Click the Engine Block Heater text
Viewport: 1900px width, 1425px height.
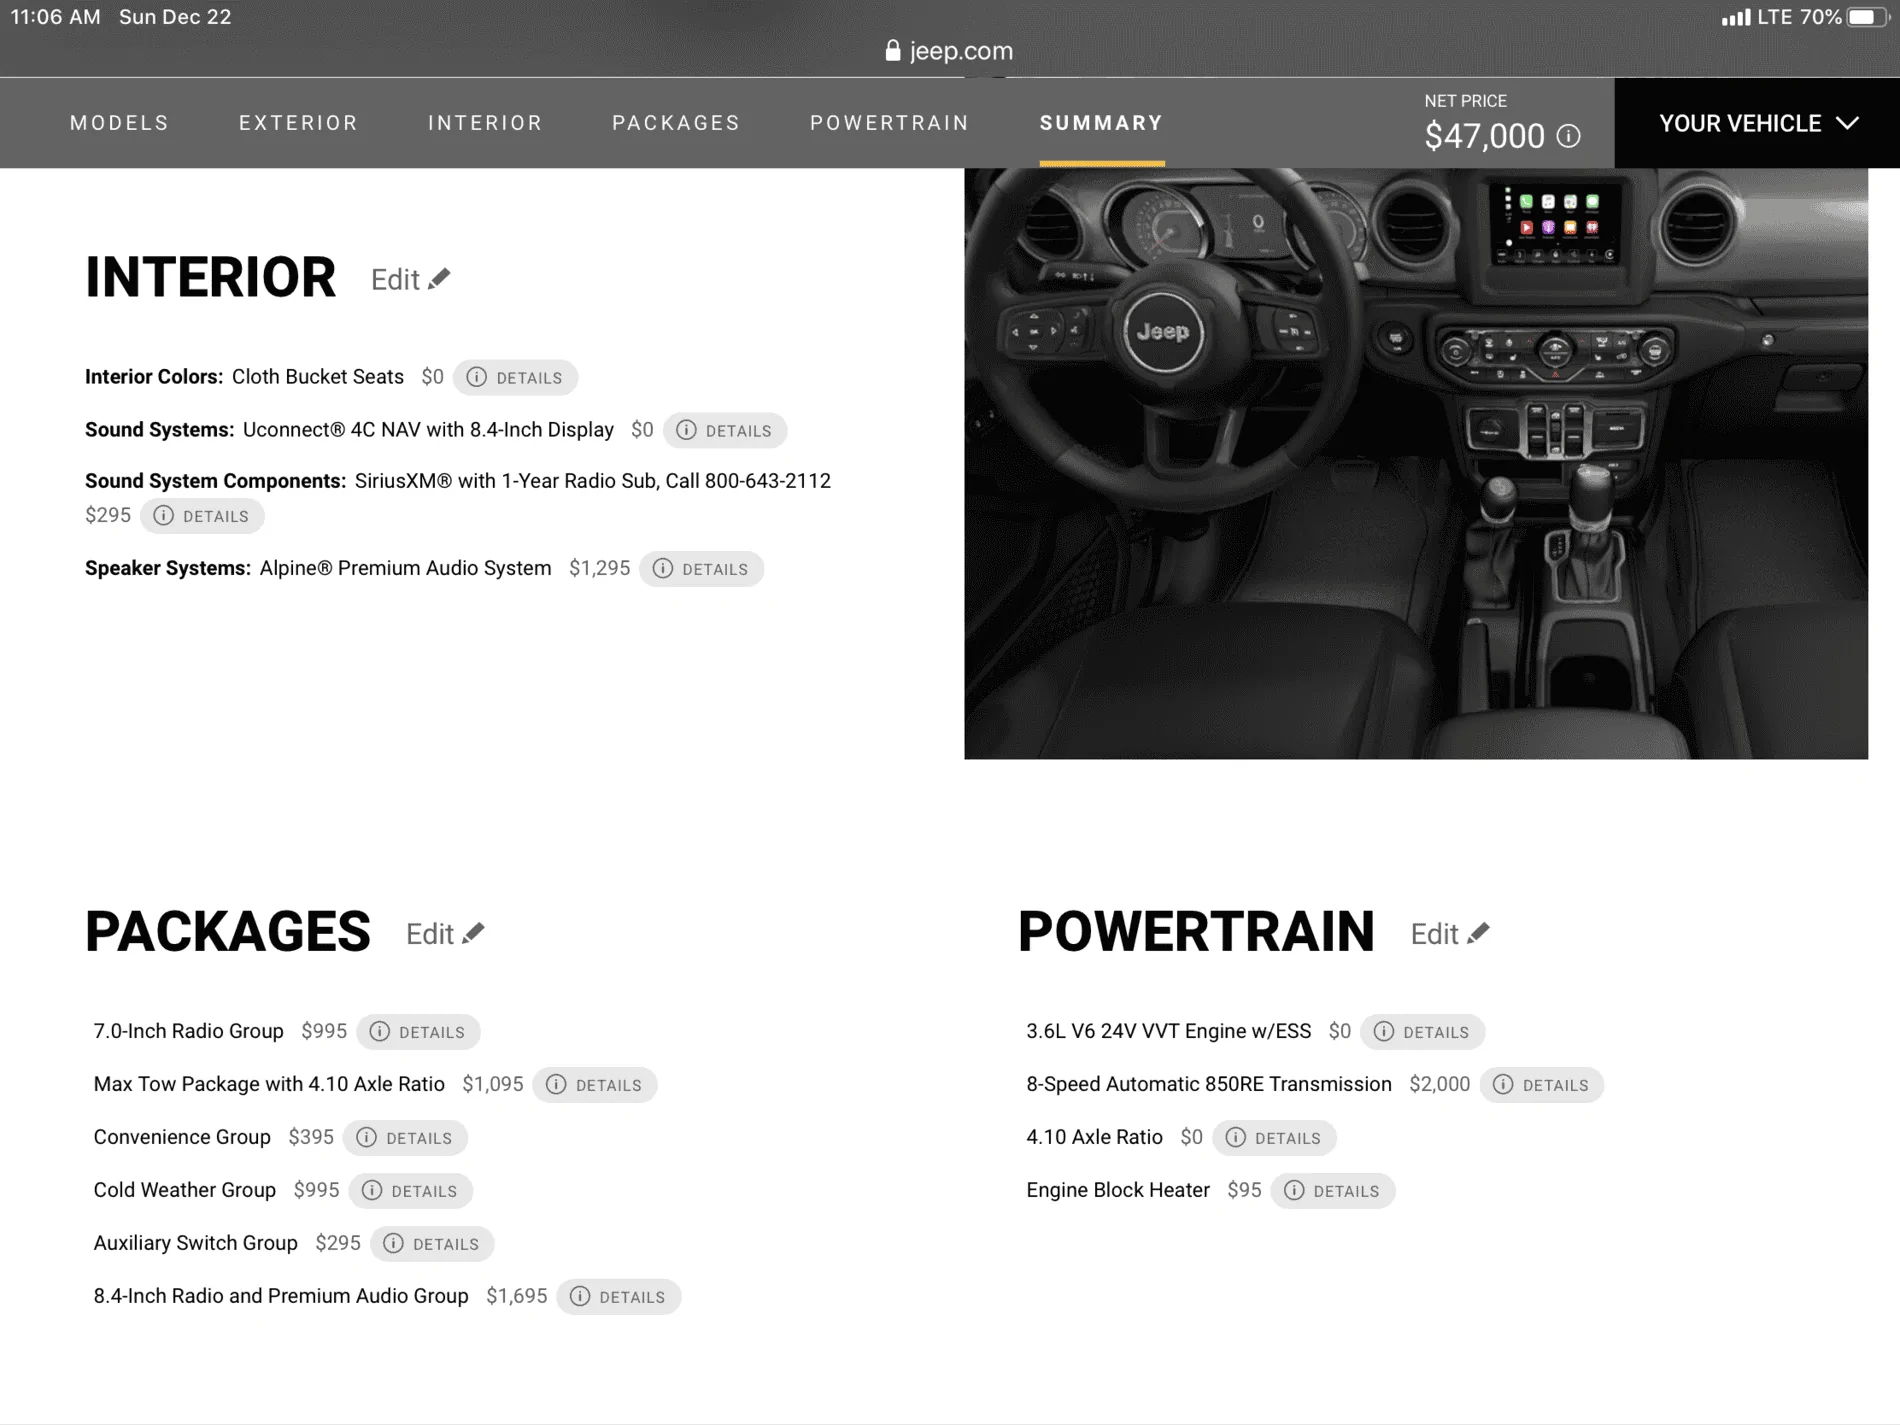1118,1190
